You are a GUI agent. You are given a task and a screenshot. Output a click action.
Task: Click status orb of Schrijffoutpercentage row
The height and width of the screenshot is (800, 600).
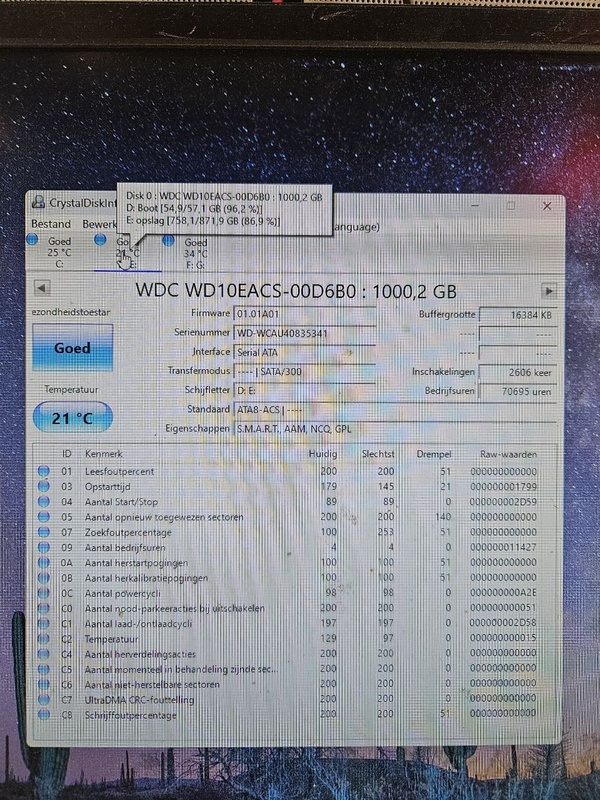[x=44, y=715]
